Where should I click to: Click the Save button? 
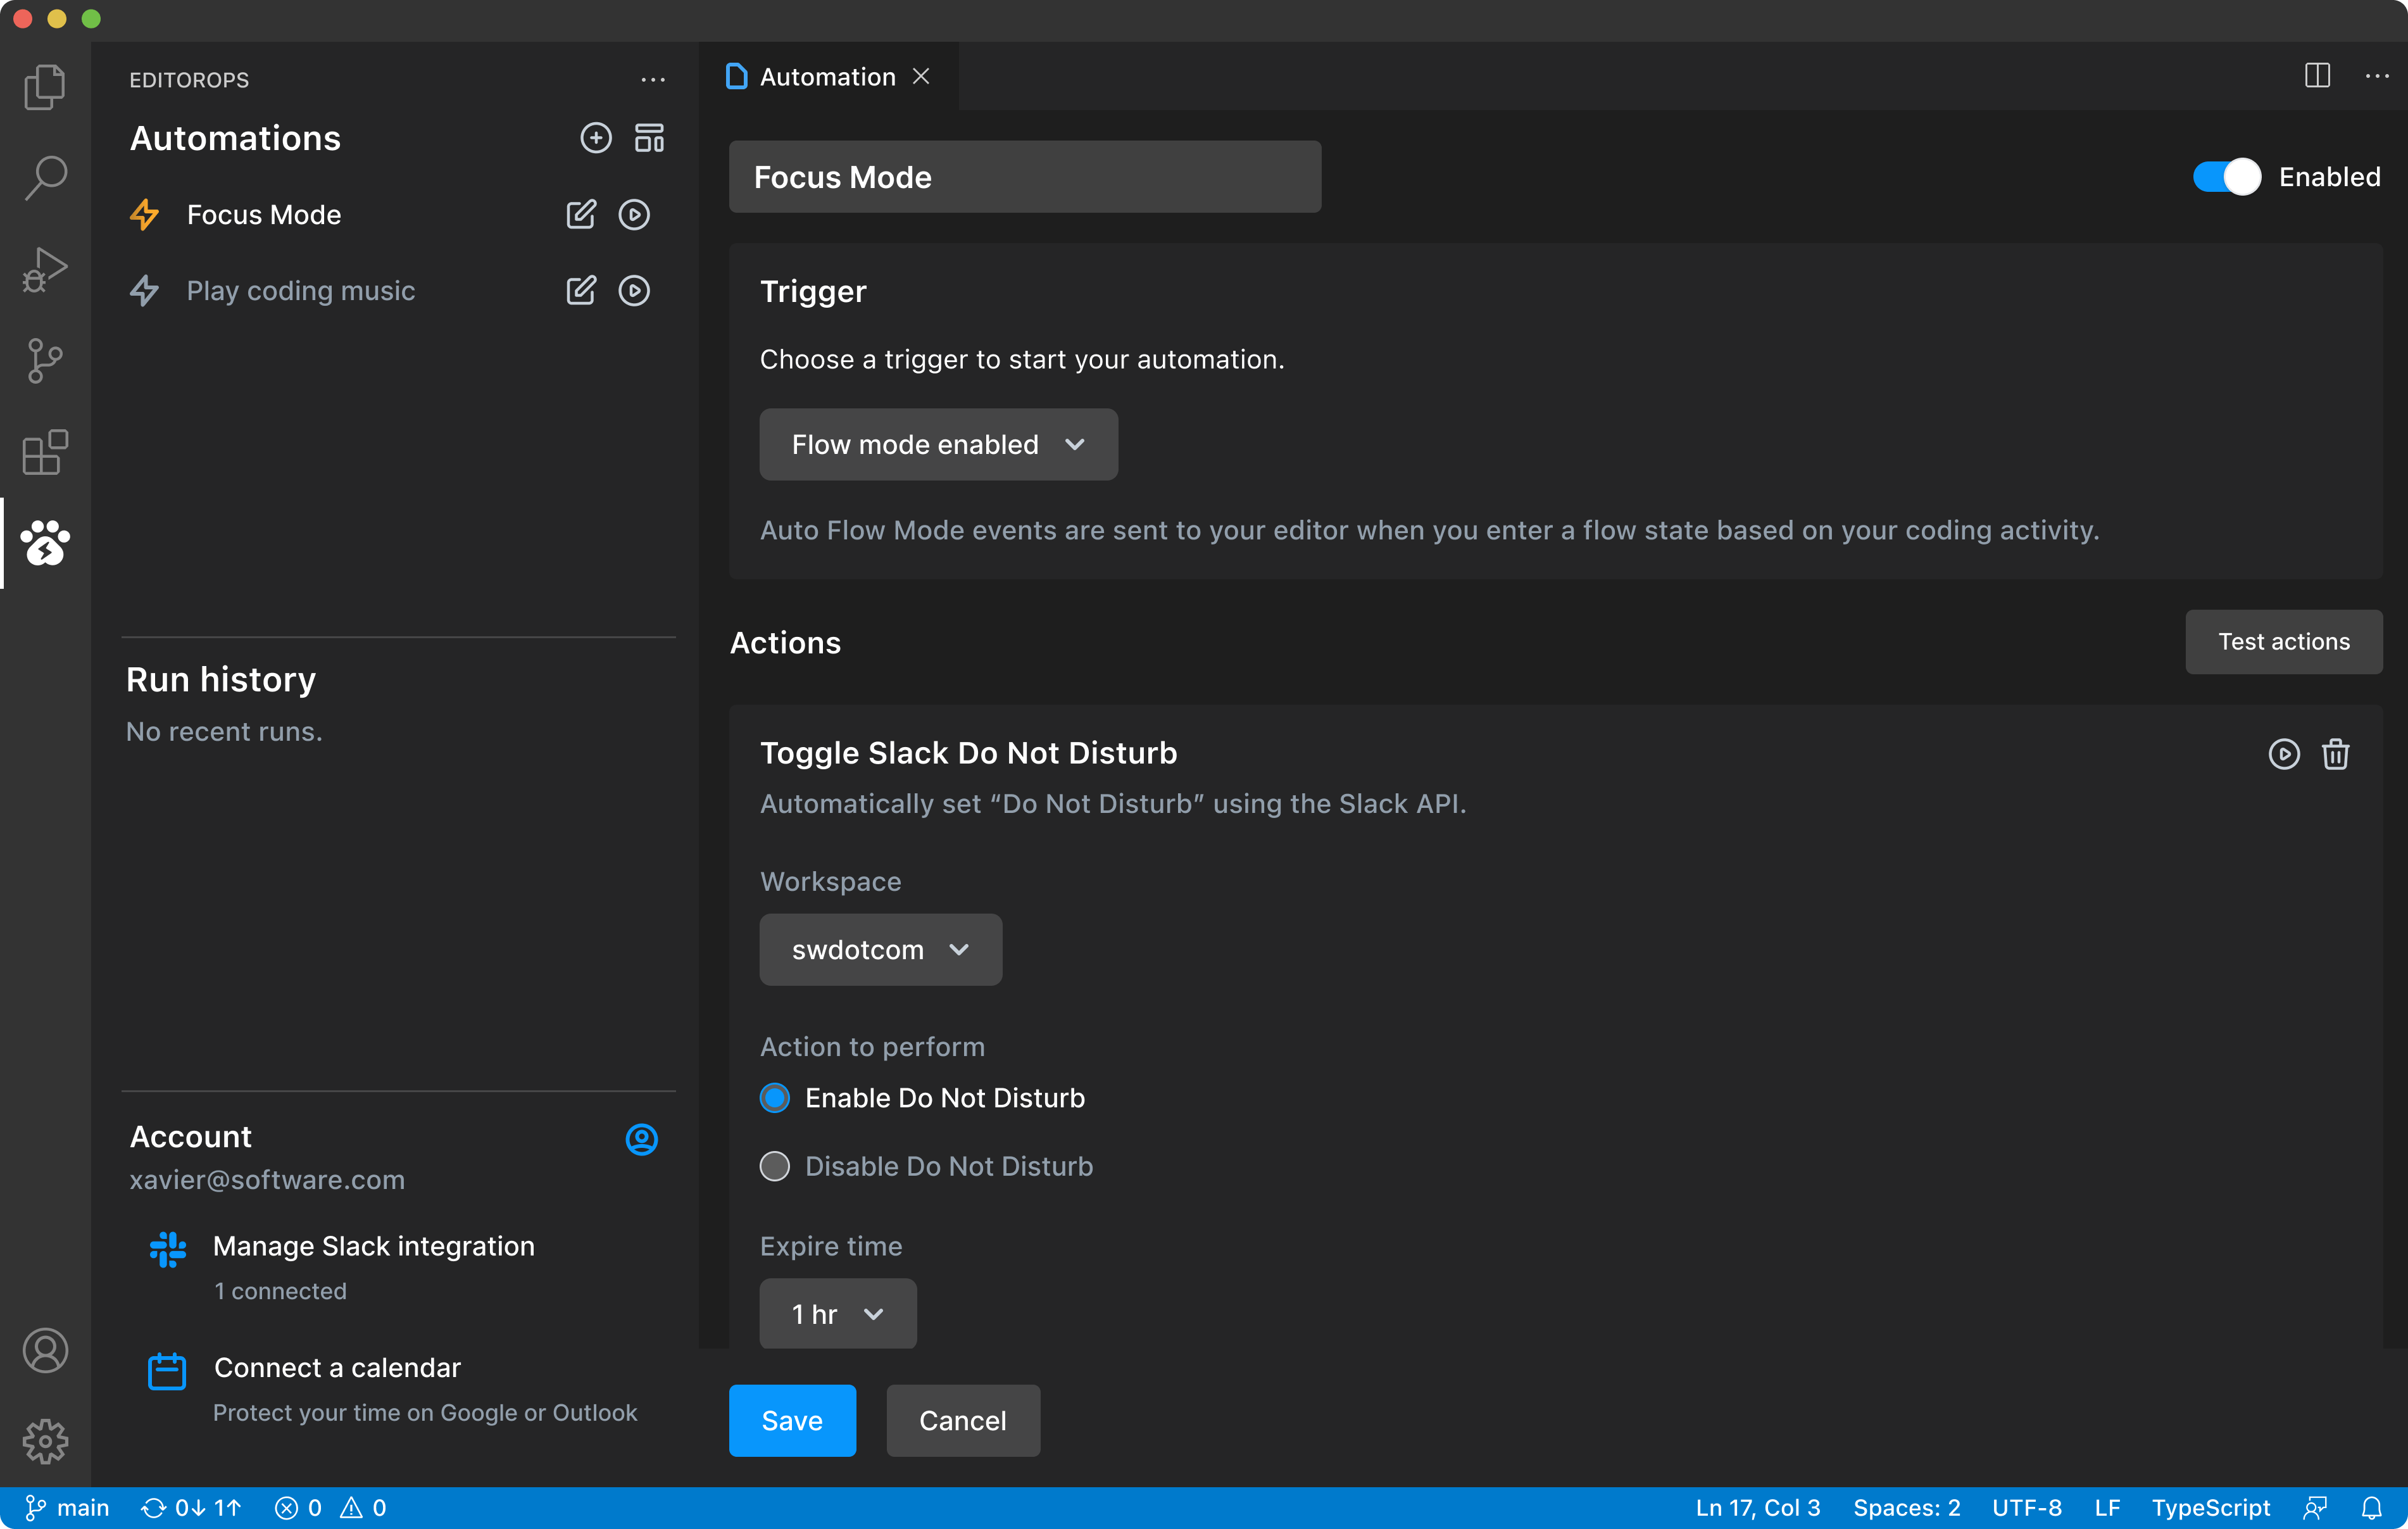tap(791, 1421)
